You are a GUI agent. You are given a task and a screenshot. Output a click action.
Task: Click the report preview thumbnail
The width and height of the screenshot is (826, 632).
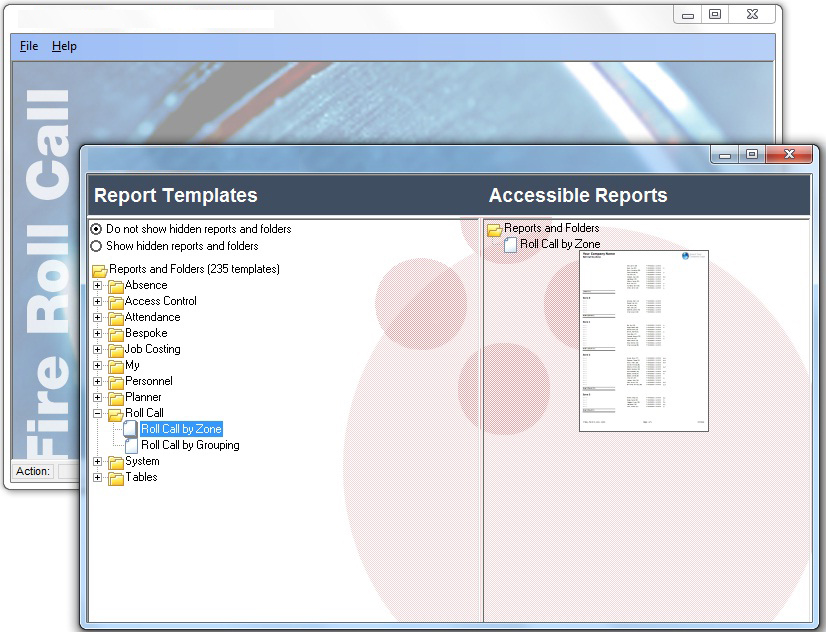pos(643,340)
